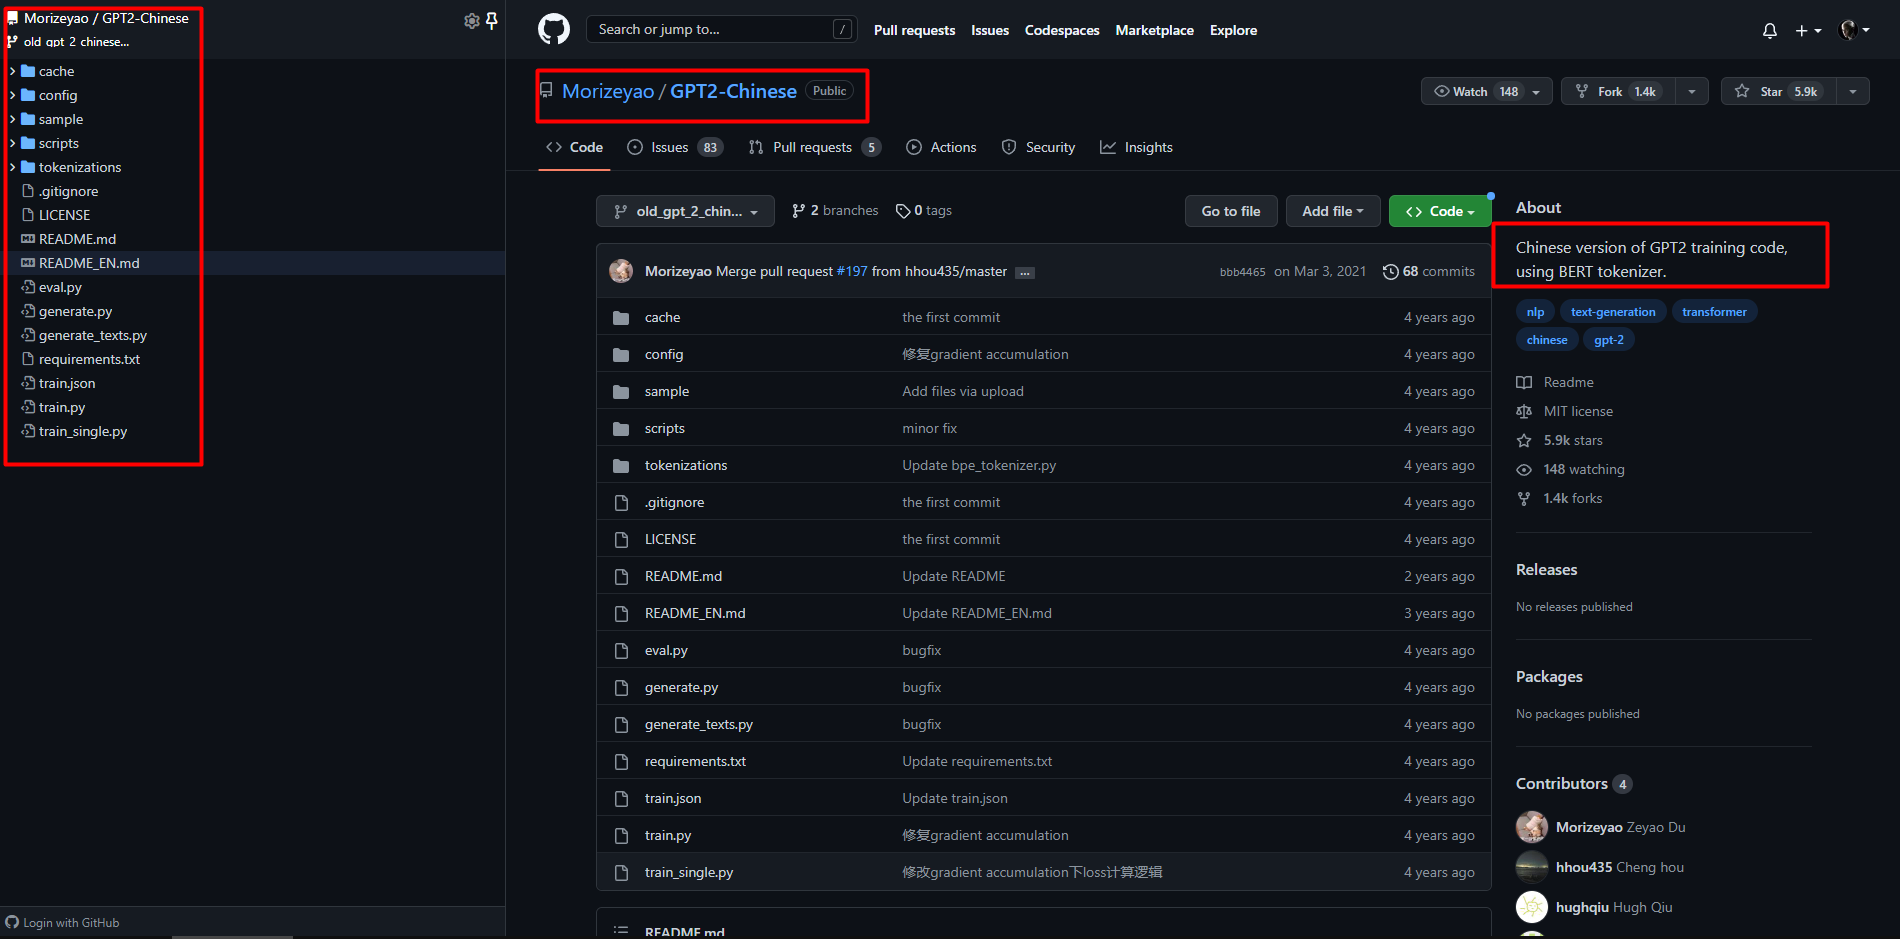The image size is (1900, 939).
Task: Select the chinese topic tag
Action: tap(1547, 340)
